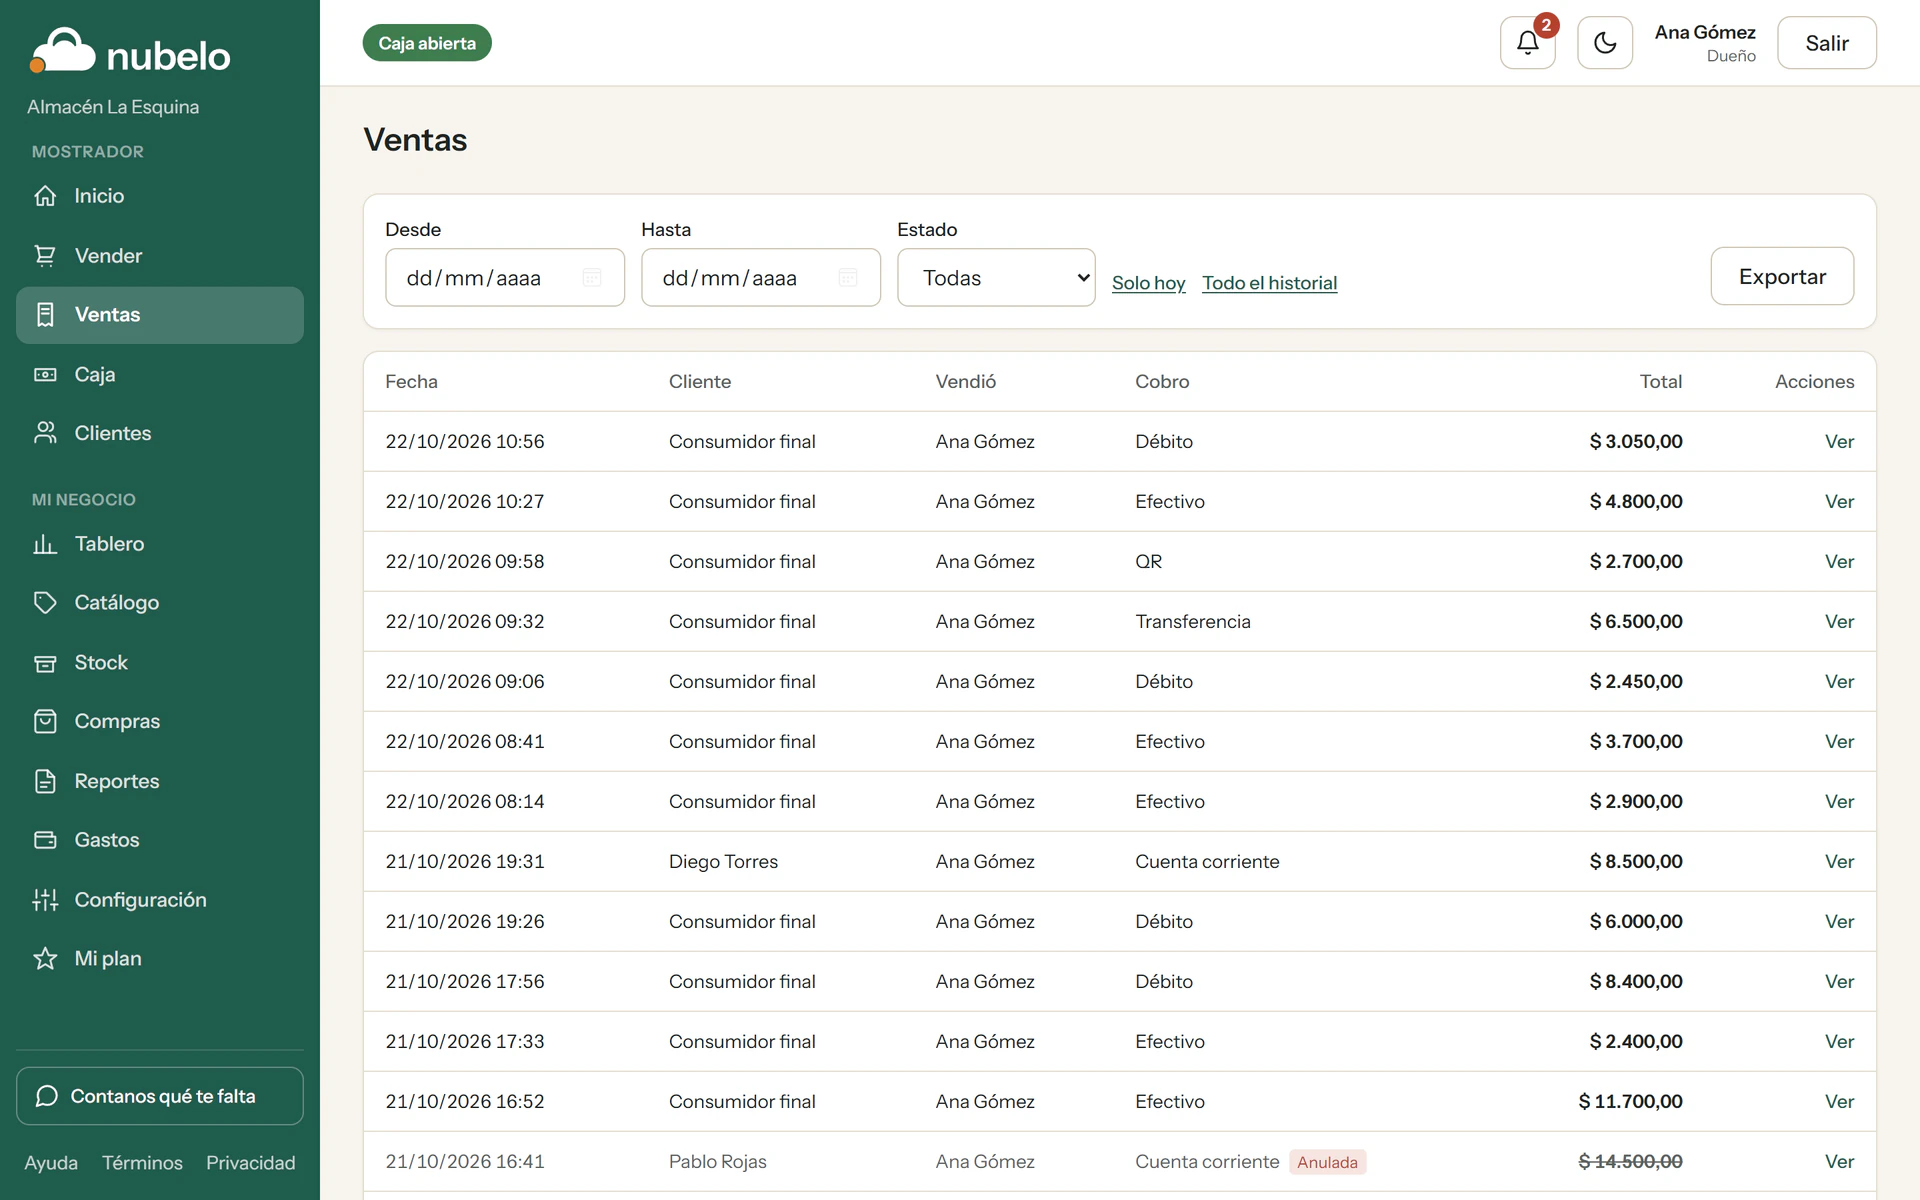Open Reportes document icon
Image resolution: width=1920 pixels, height=1200 pixels.
point(45,781)
